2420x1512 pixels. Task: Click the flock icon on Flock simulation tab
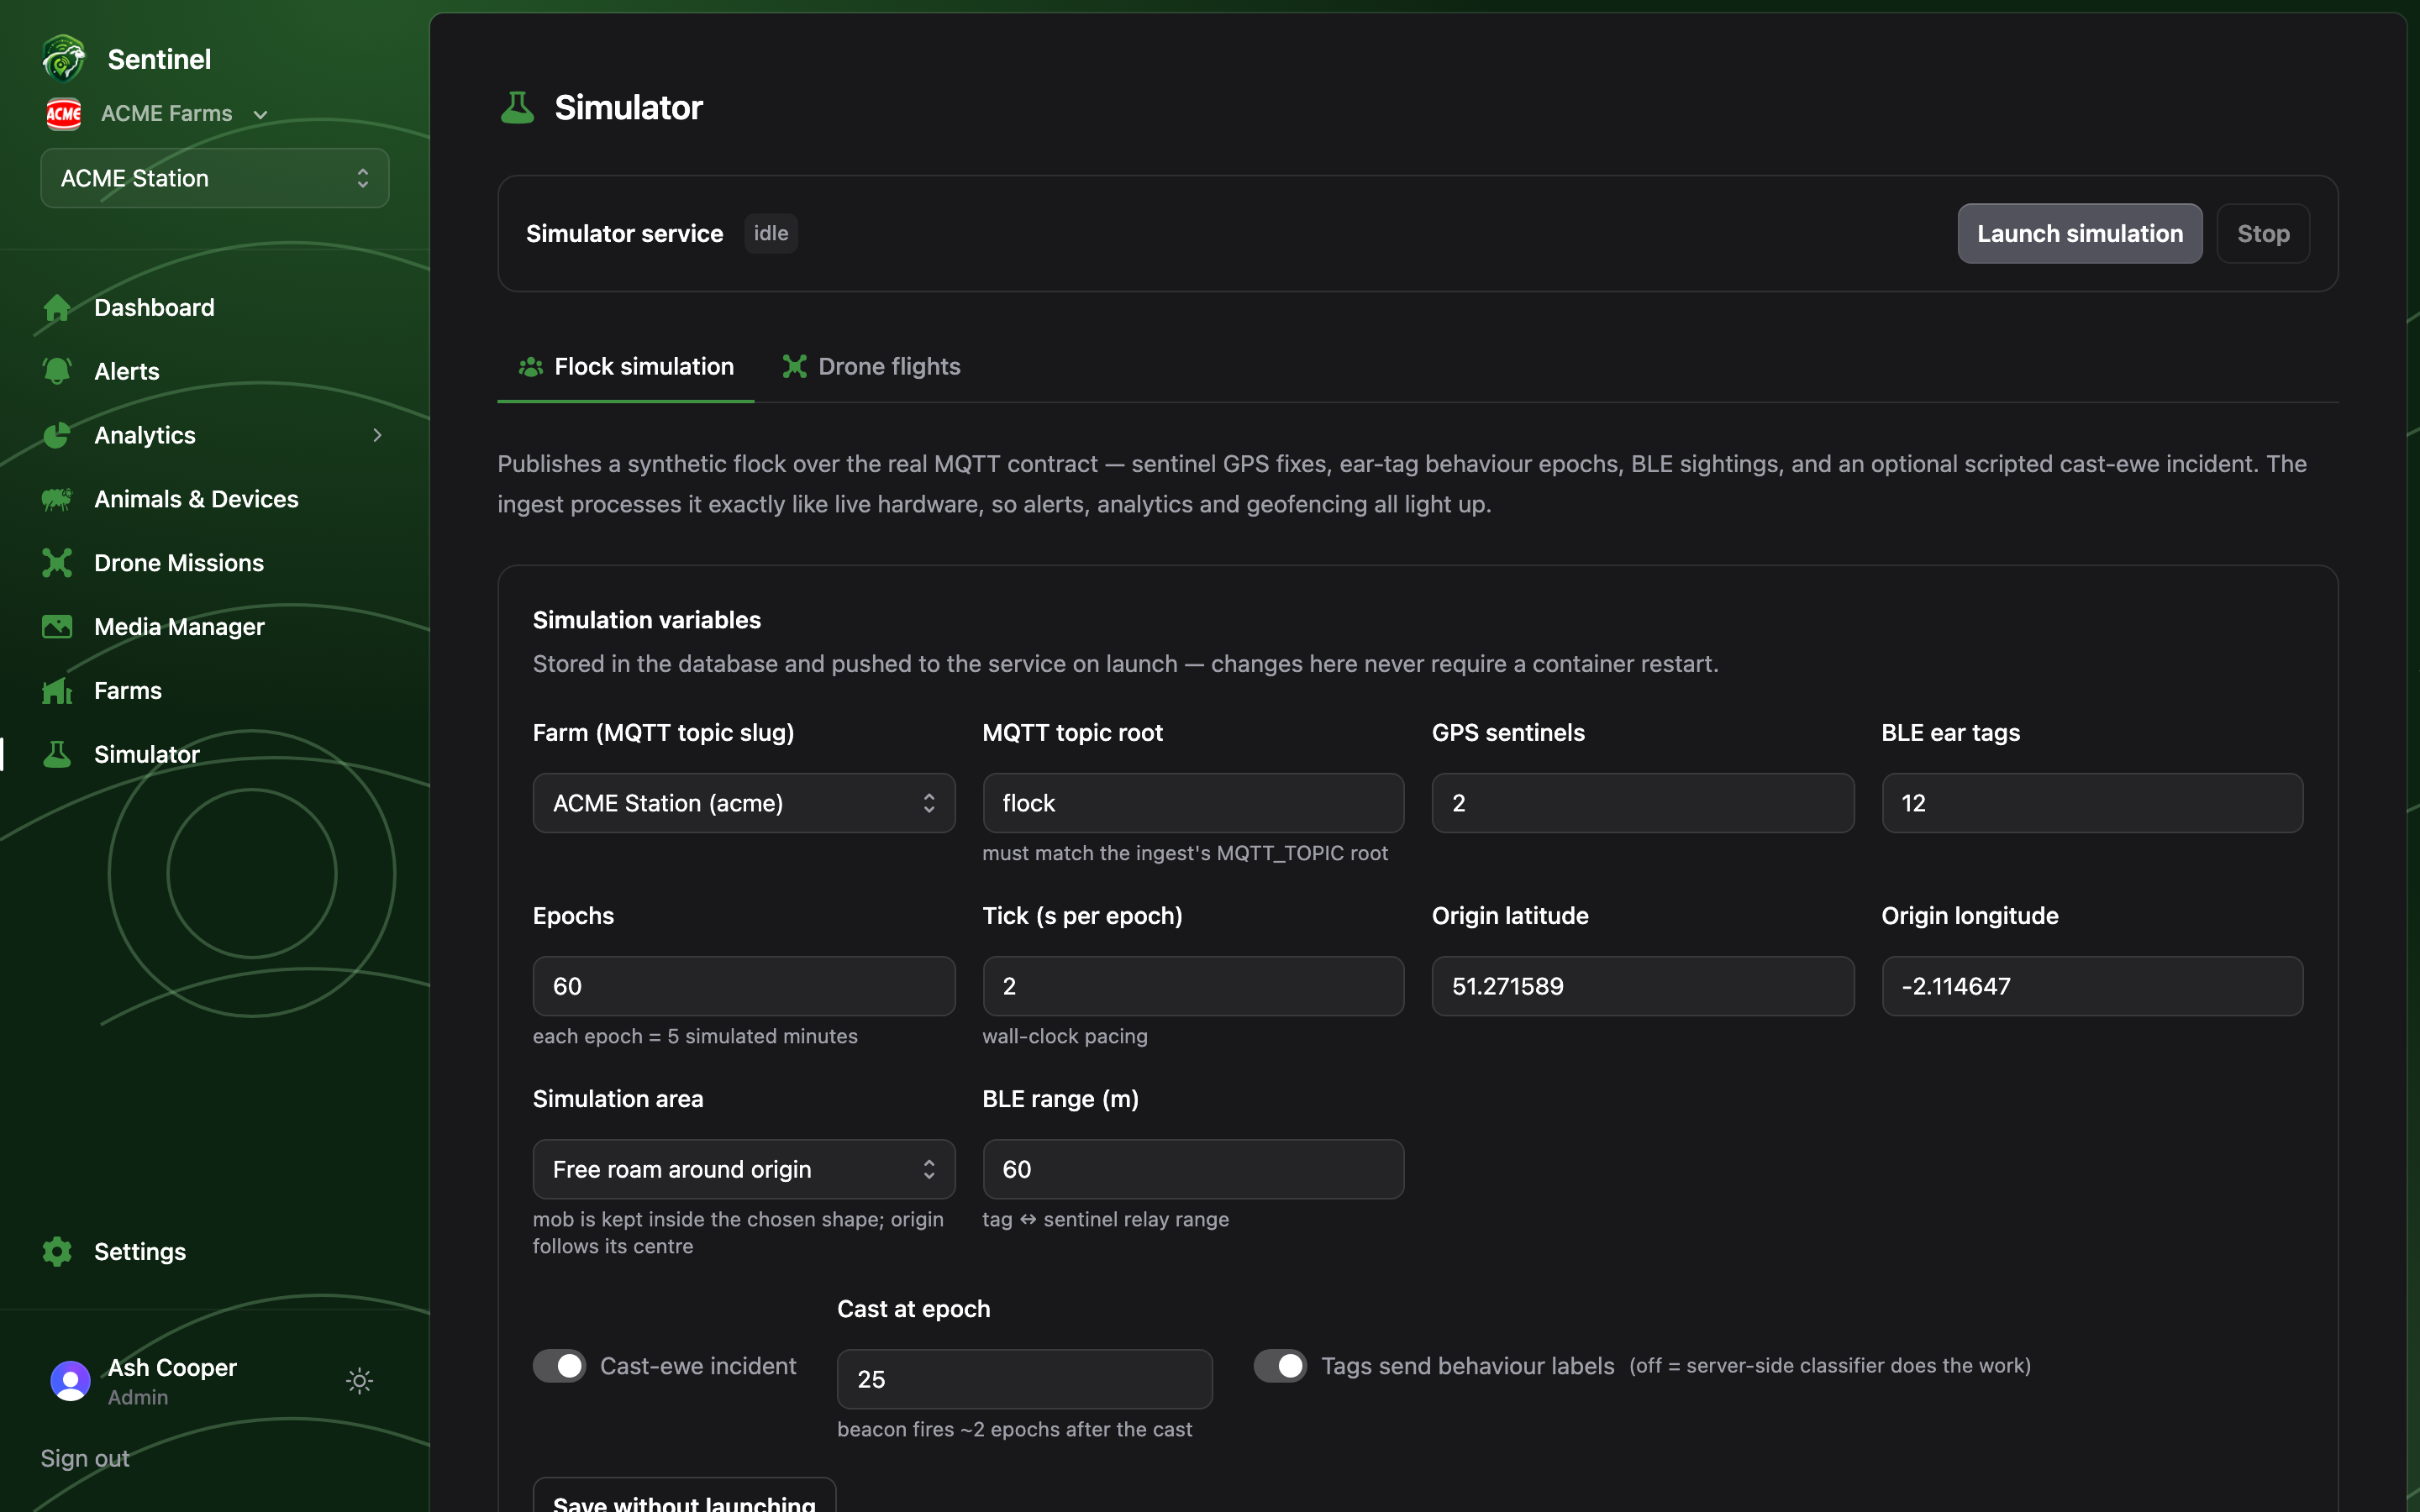tap(530, 367)
